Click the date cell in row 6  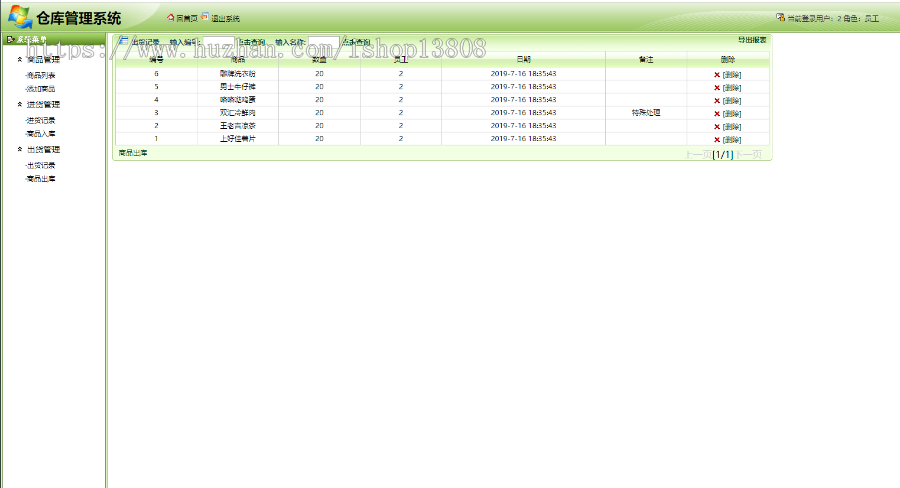[x=523, y=74]
